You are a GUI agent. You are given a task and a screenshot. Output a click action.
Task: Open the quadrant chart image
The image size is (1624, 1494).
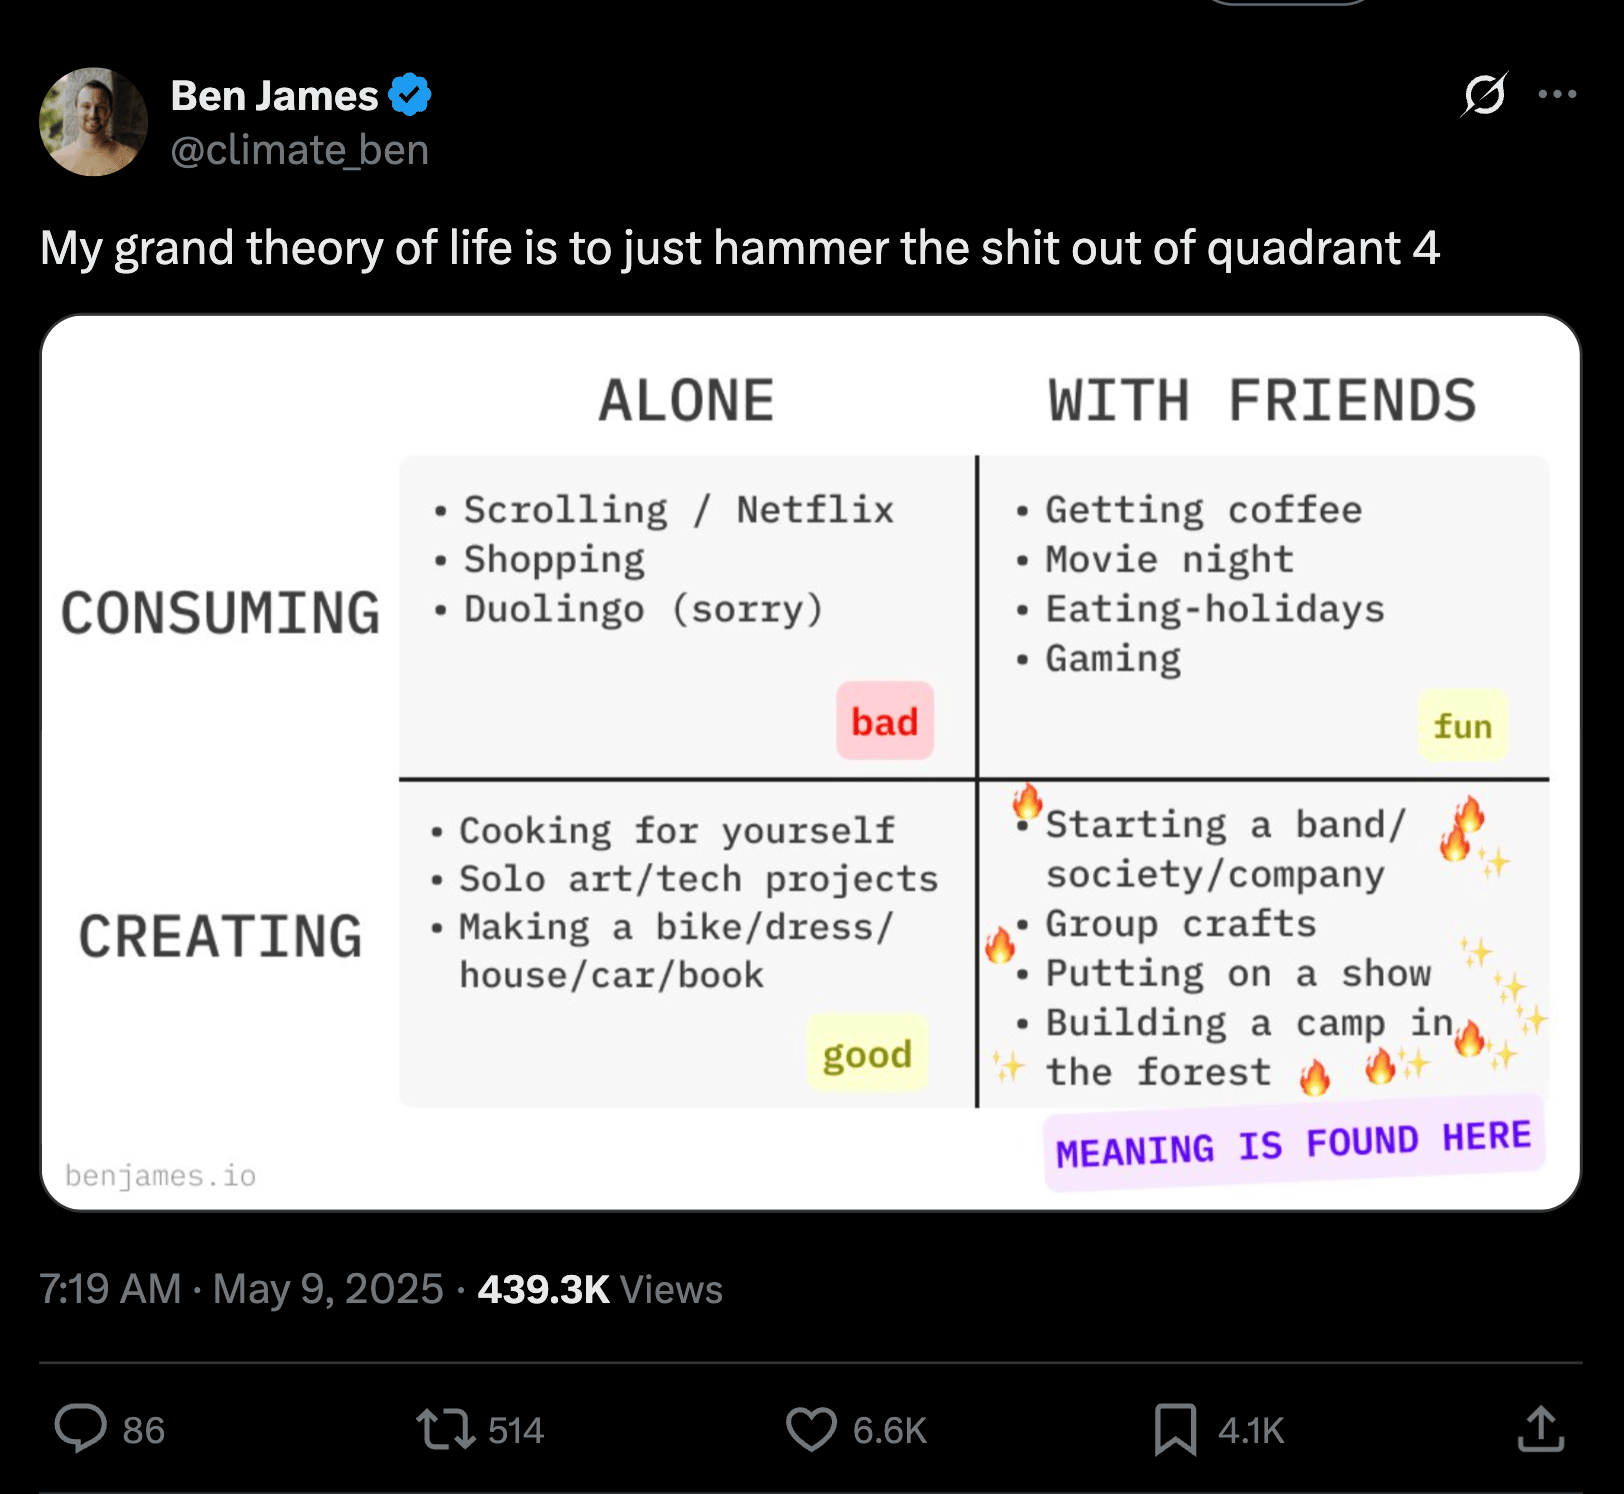(x=811, y=763)
